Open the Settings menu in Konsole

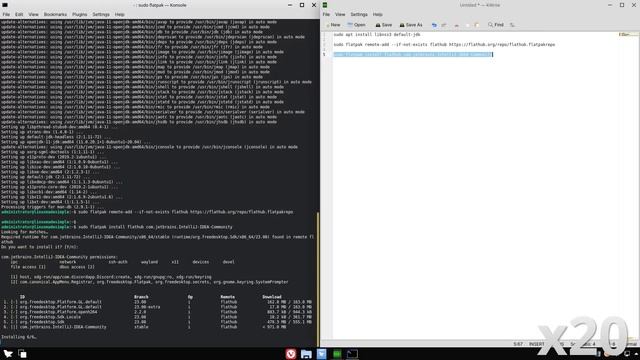pos(101,14)
